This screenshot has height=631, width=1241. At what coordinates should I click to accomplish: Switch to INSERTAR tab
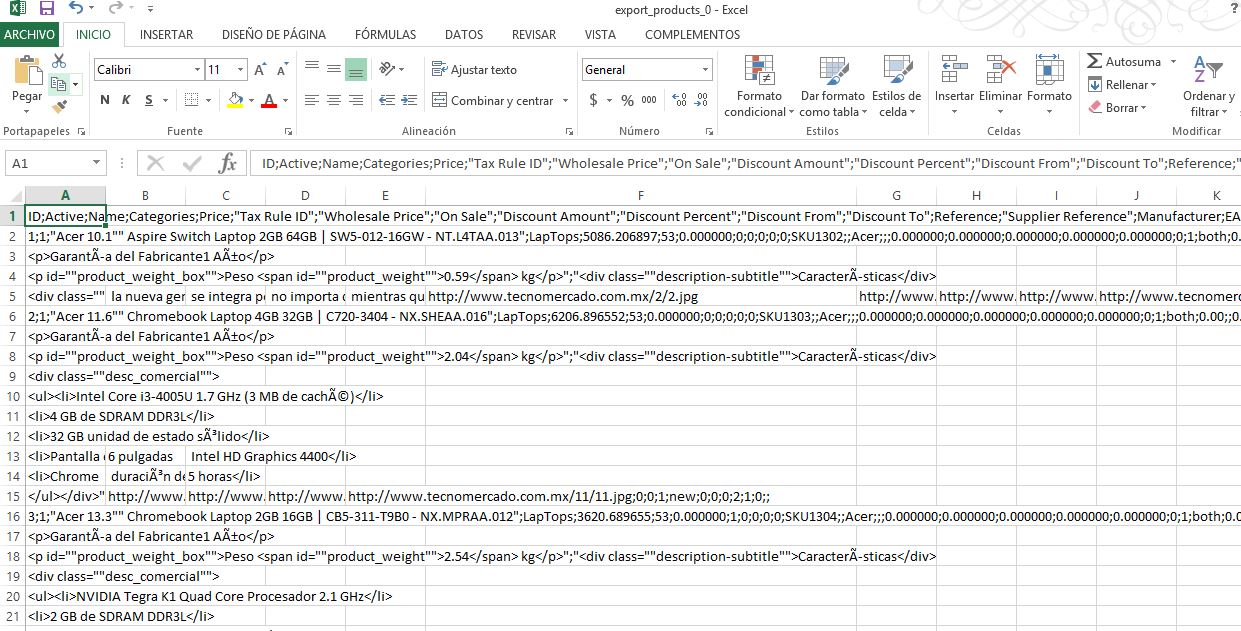pyautogui.click(x=167, y=34)
